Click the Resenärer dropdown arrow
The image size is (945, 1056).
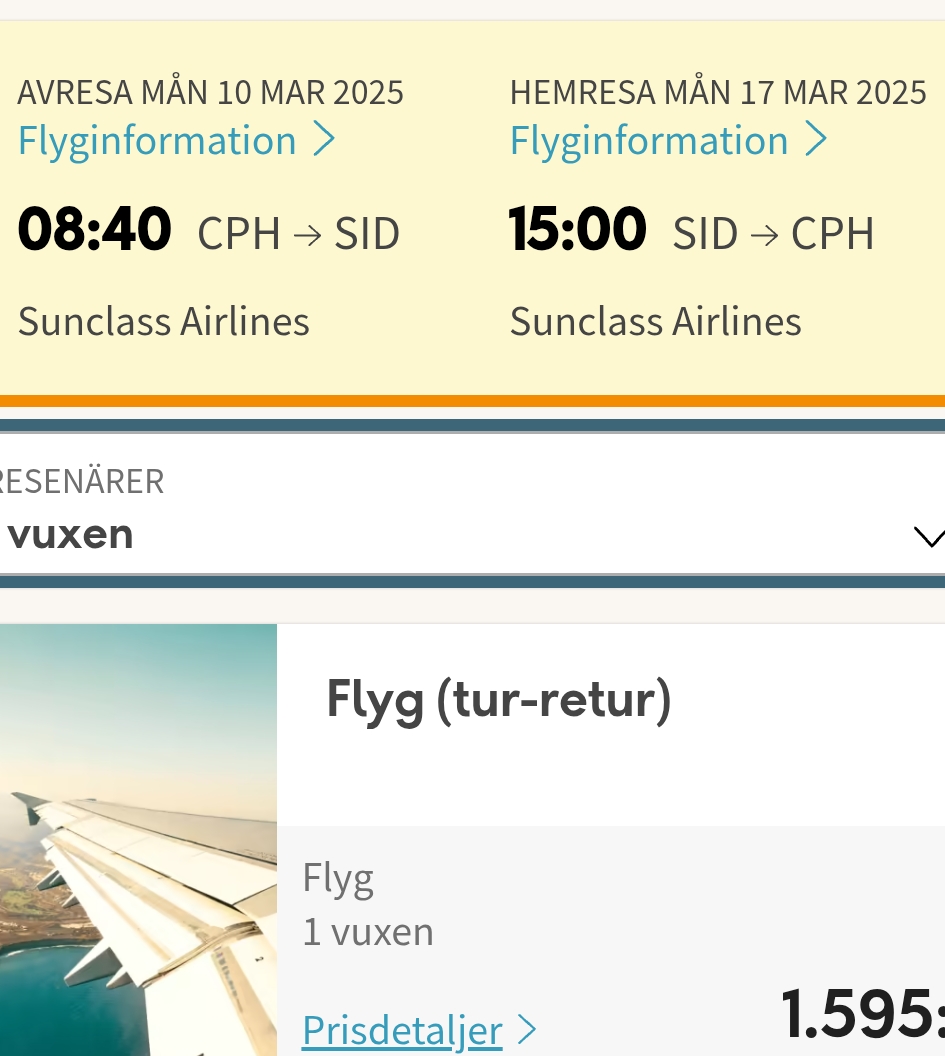click(930, 537)
